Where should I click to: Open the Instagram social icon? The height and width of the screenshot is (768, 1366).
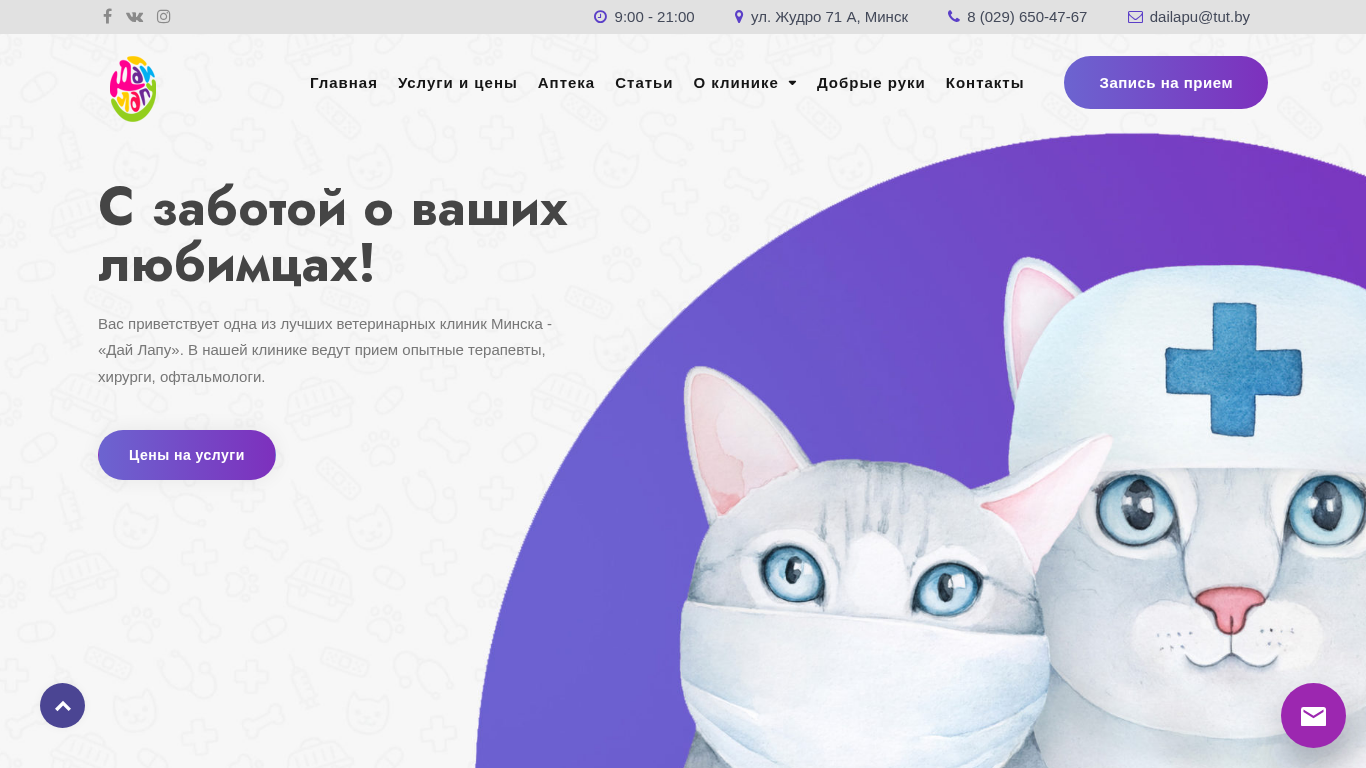point(164,16)
